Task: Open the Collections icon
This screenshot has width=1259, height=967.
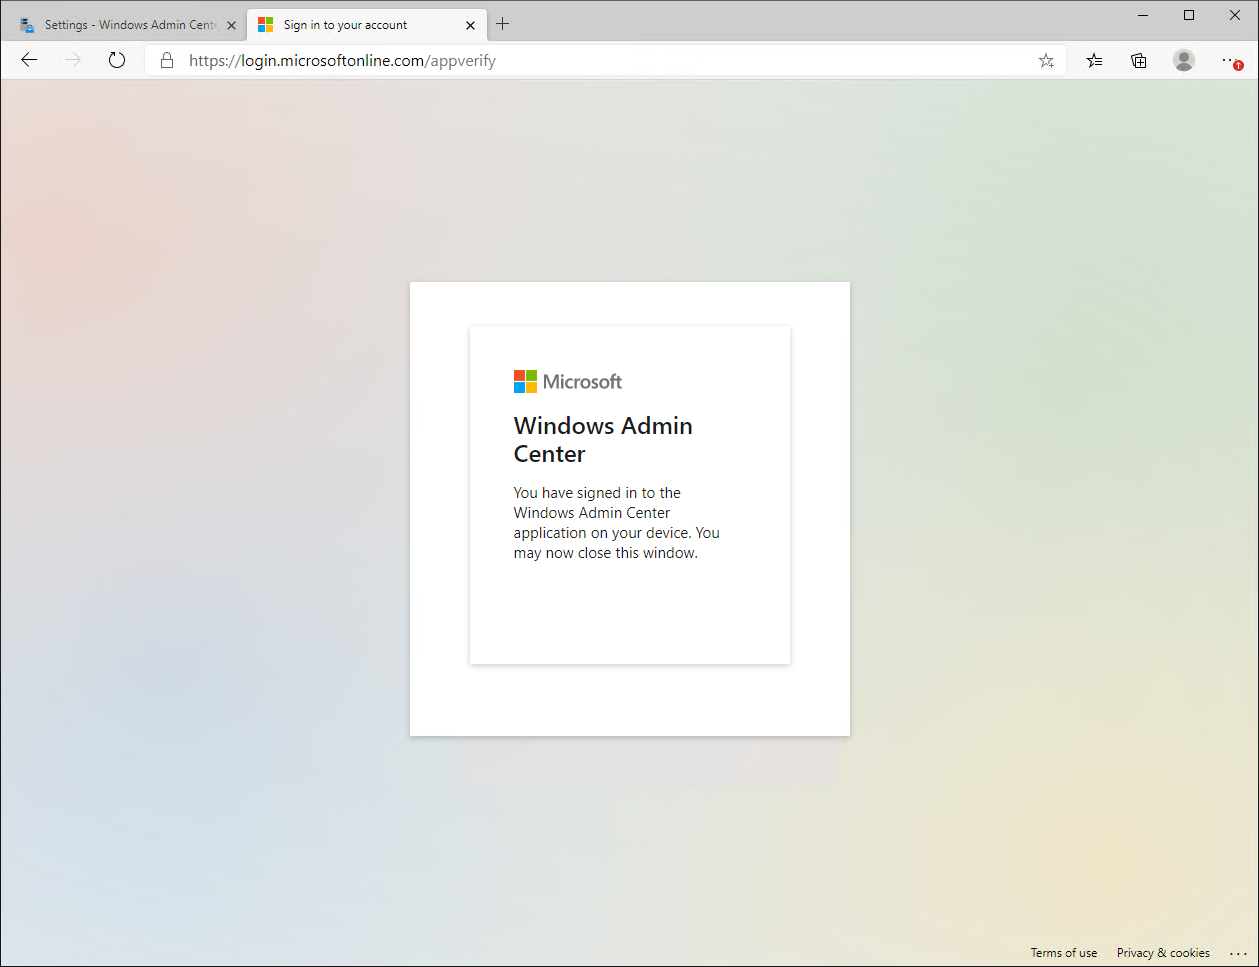Action: (x=1139, y=61)
